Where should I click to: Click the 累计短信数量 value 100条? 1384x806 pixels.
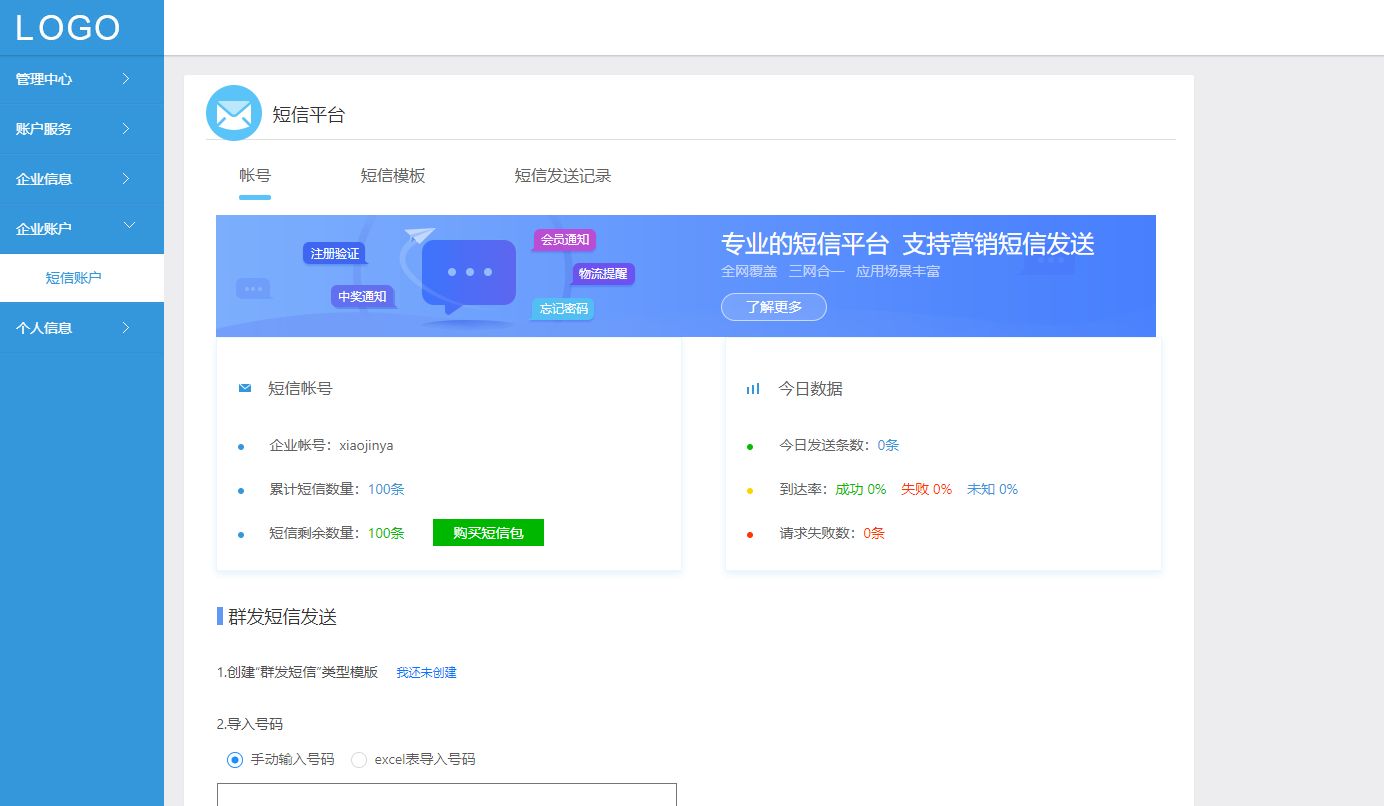point(386,489)
